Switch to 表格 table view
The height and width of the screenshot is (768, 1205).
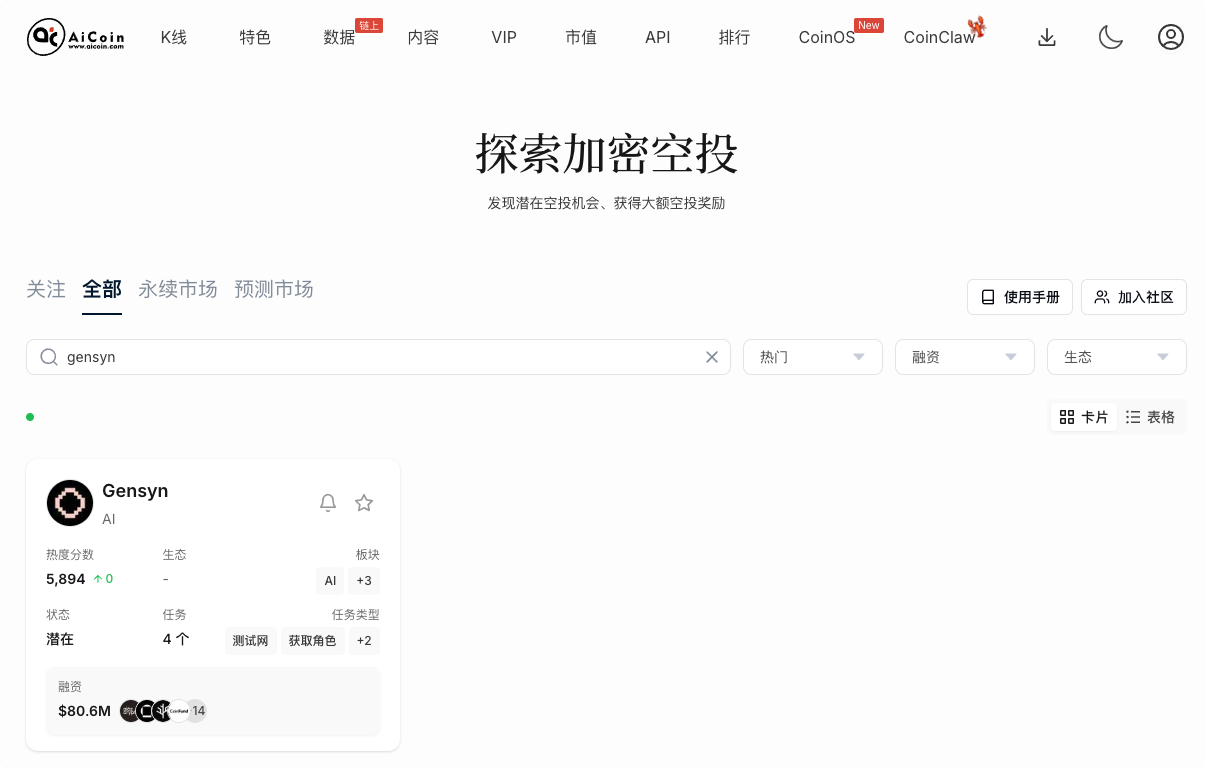pos(1150,417)
